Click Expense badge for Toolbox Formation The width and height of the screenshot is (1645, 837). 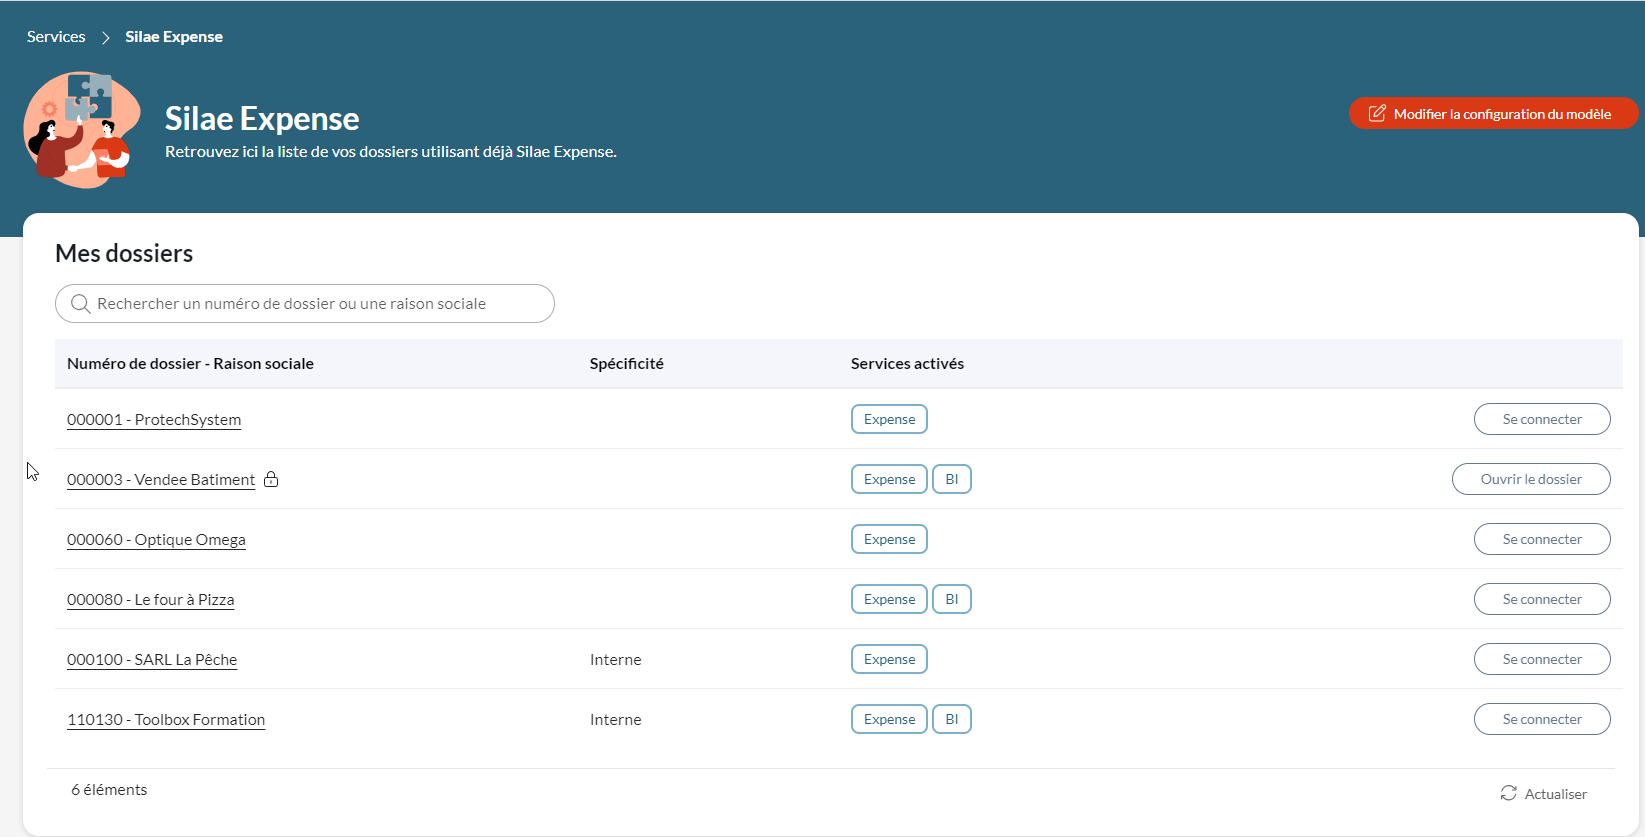click(889, 719)
